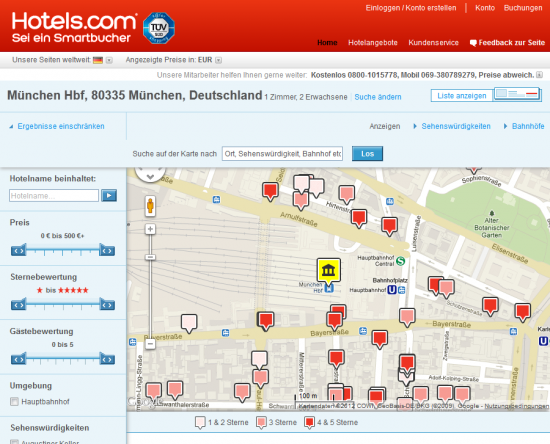This screenshot has height=444, width=550.
Task: Click the light pin north of Bayerstraße west end
Action: point(189,323)
